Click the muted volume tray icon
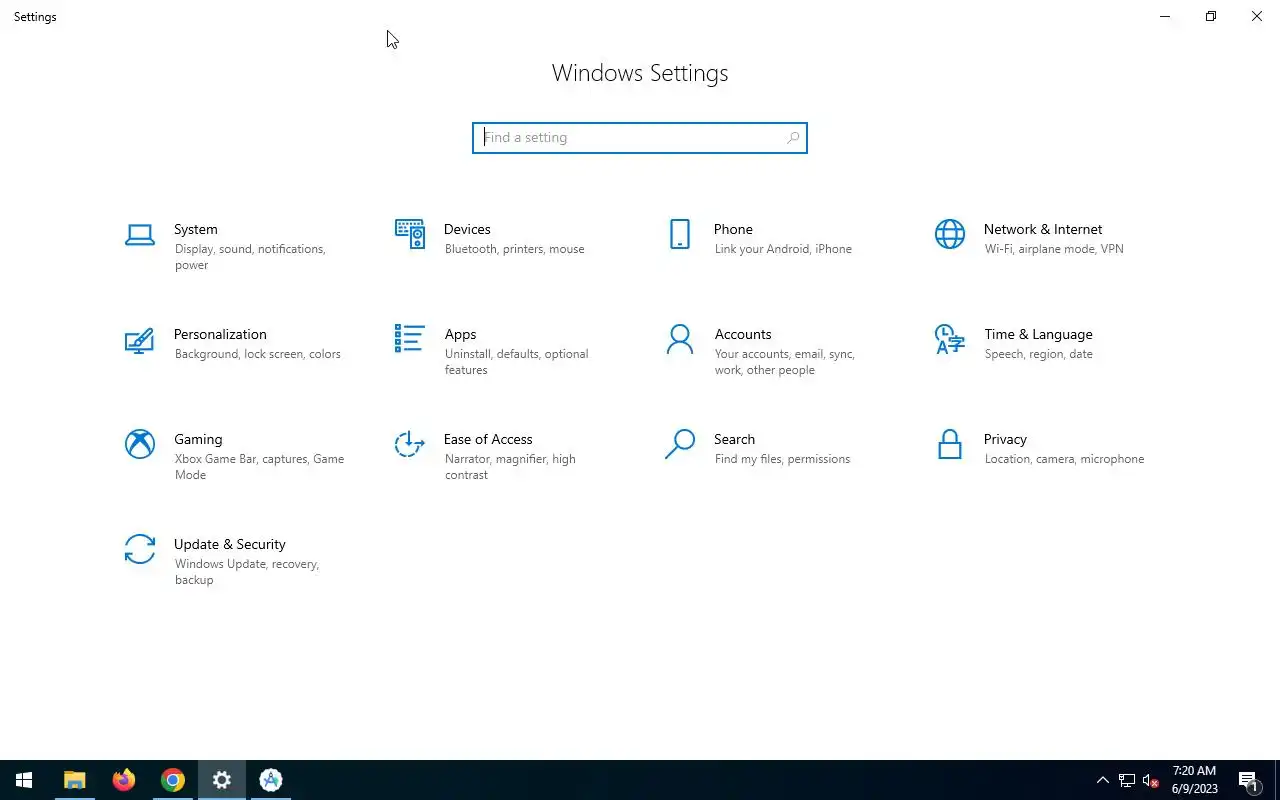 [1150, 780]
